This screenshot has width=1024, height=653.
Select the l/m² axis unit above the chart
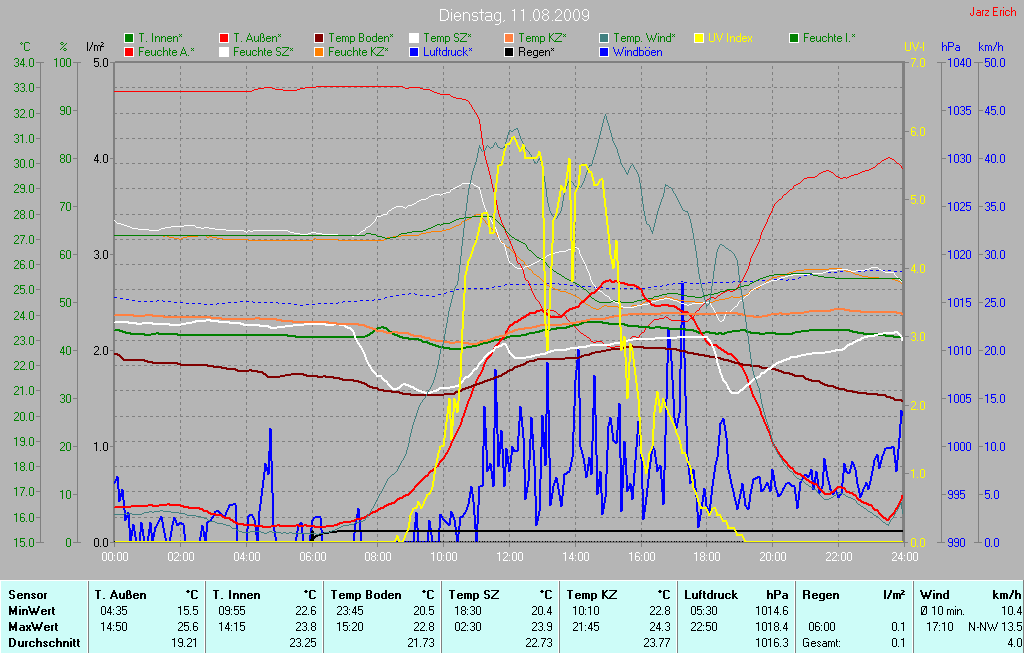95,47
